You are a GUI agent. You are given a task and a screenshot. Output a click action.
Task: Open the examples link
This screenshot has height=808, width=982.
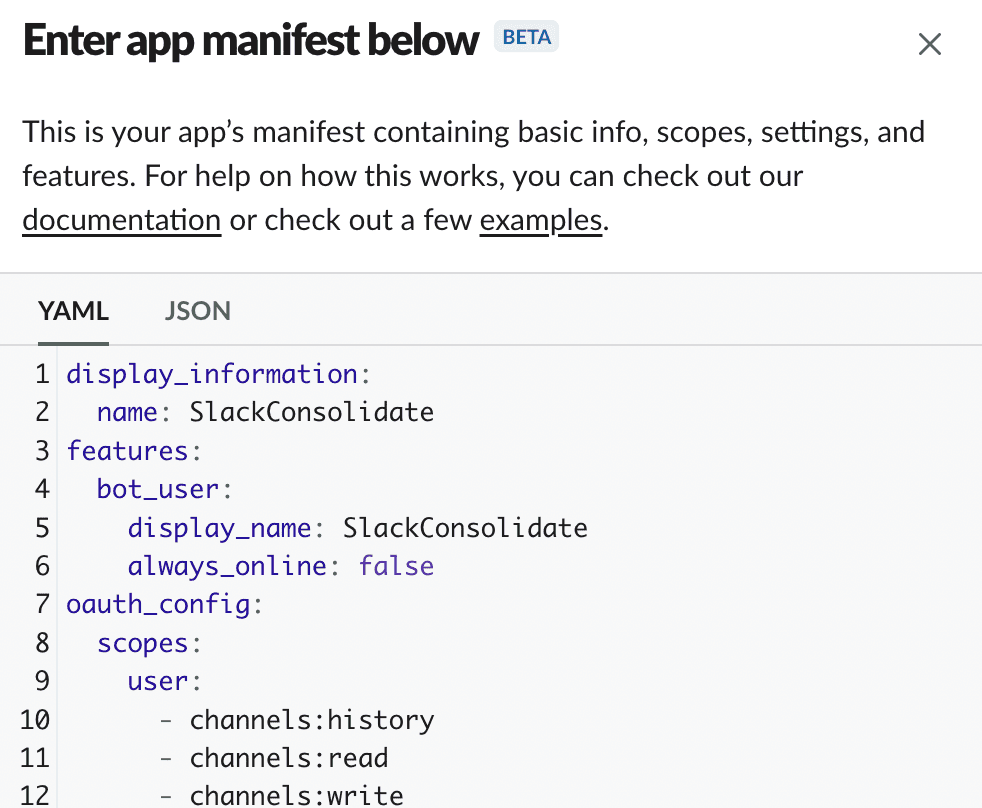(x=541, y=219)
